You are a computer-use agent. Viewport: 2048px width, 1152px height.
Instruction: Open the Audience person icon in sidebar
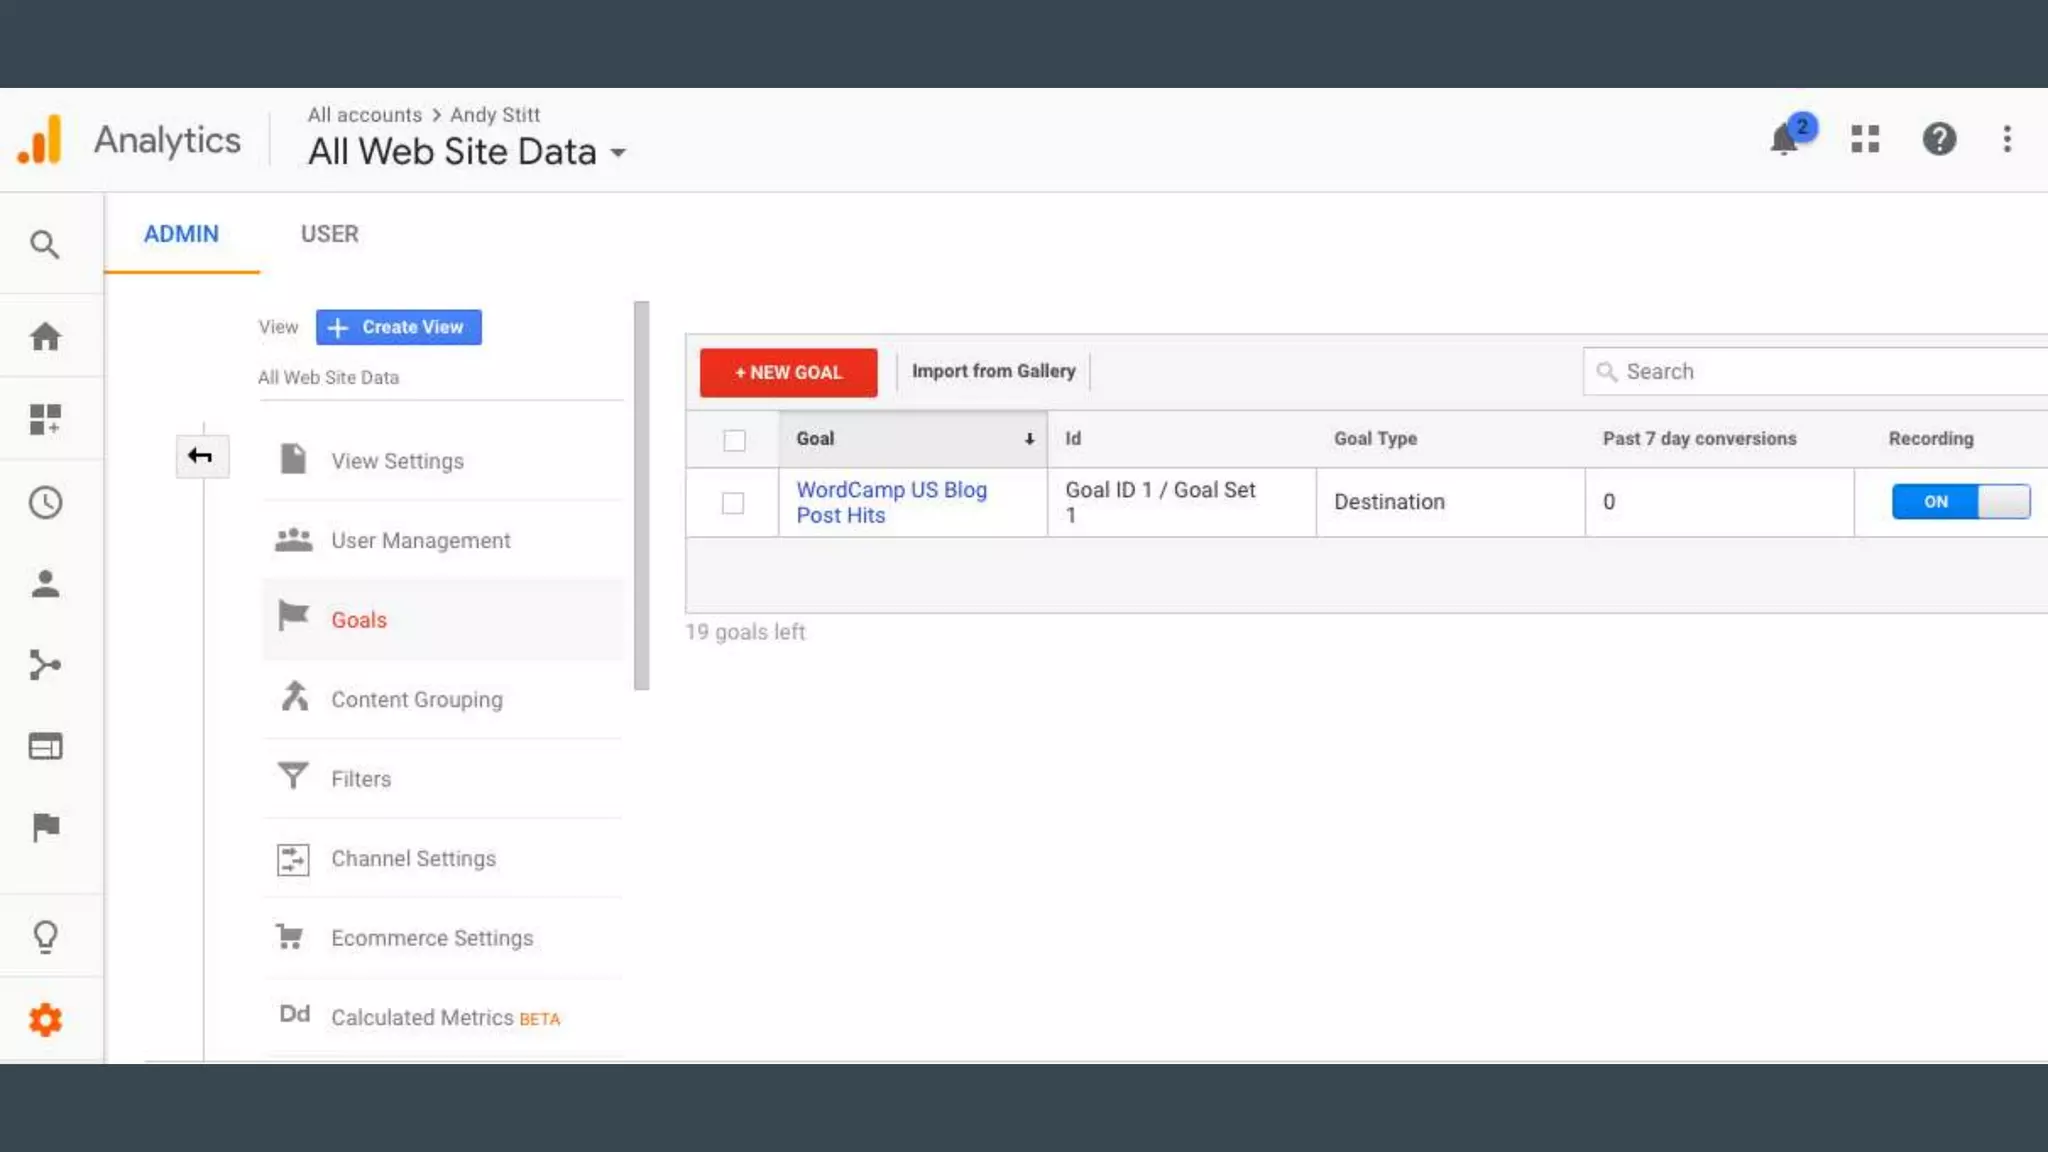(x=45, y=584)
